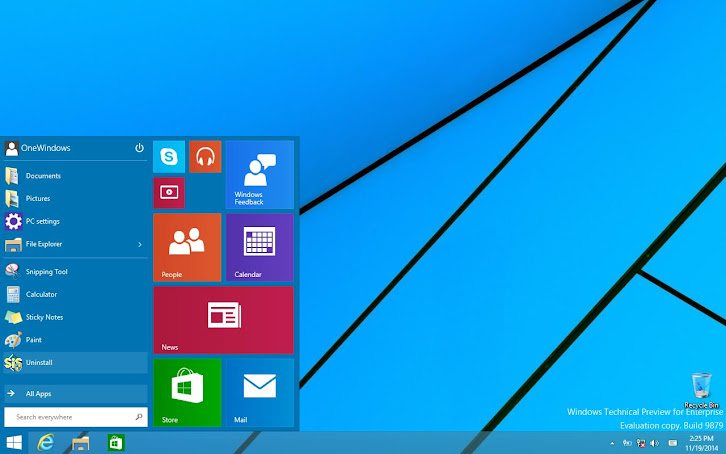Viewport: 726px width, 454px height.
Task: Select the Uninstall entry
Action: point(75,362)
